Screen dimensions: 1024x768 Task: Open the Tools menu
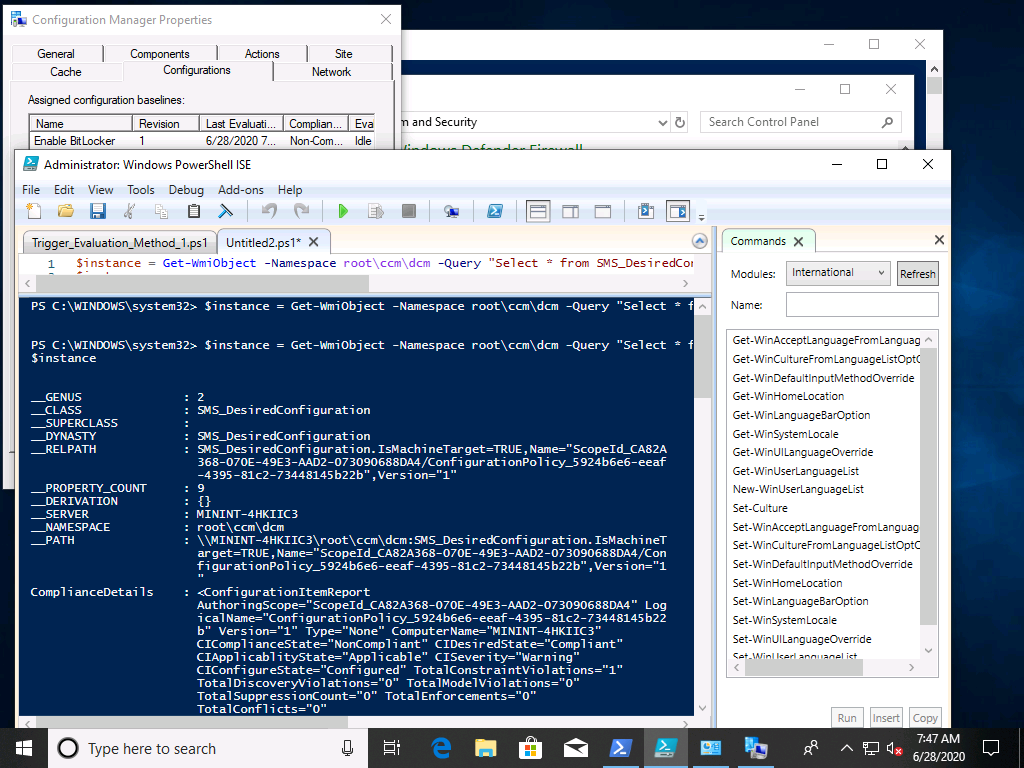click(x=140, y=190)
